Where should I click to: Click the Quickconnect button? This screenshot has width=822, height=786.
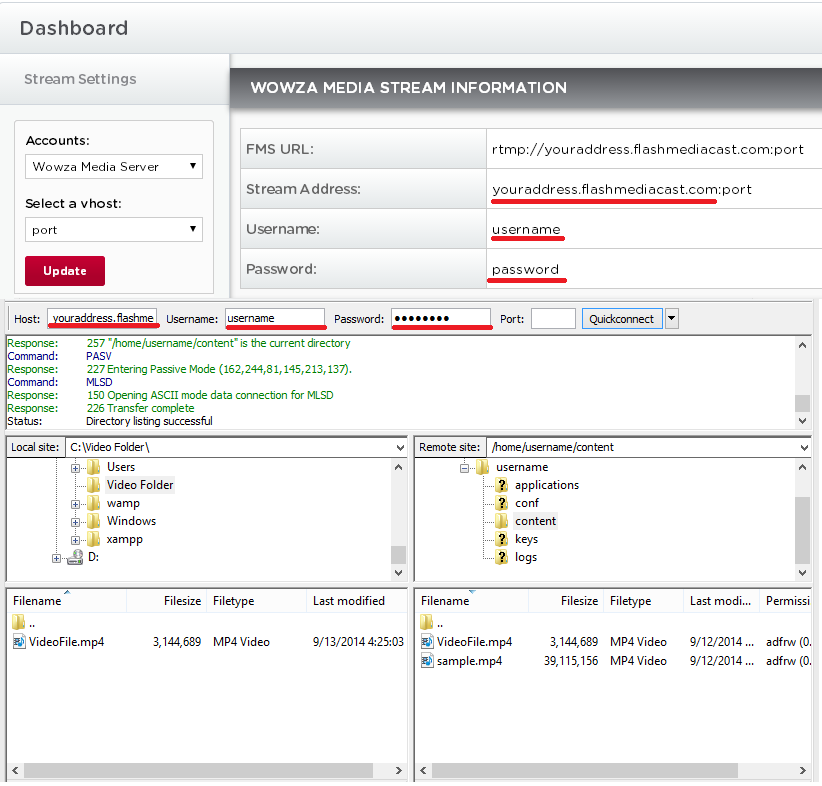pyautogui.click(x=622, y=319)
